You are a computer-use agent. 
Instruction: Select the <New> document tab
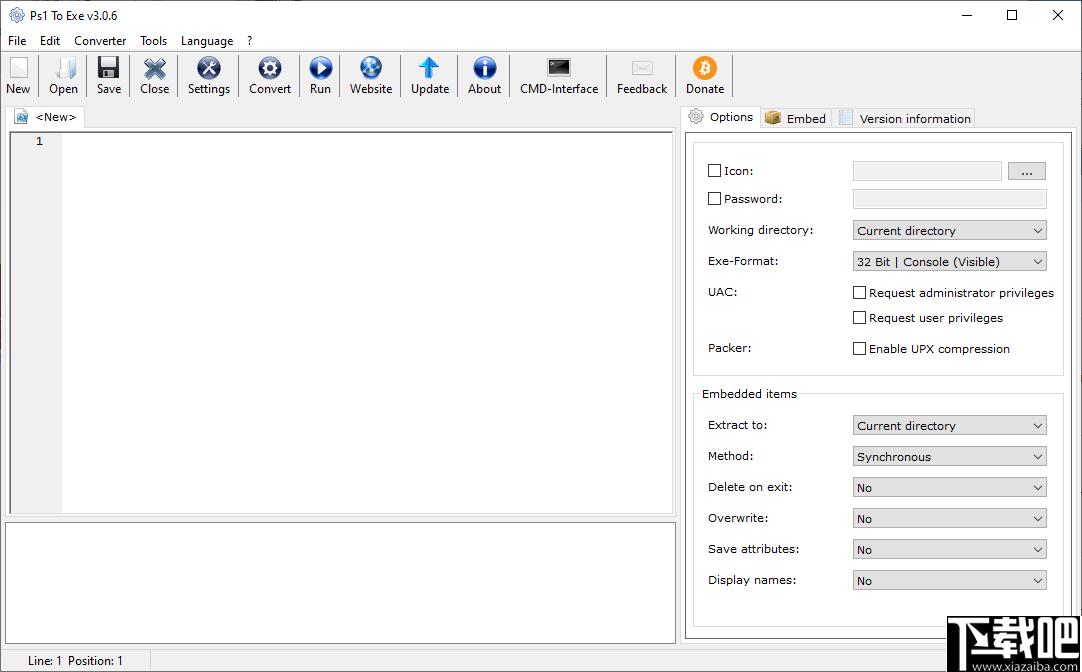click(x=46, y=117)
